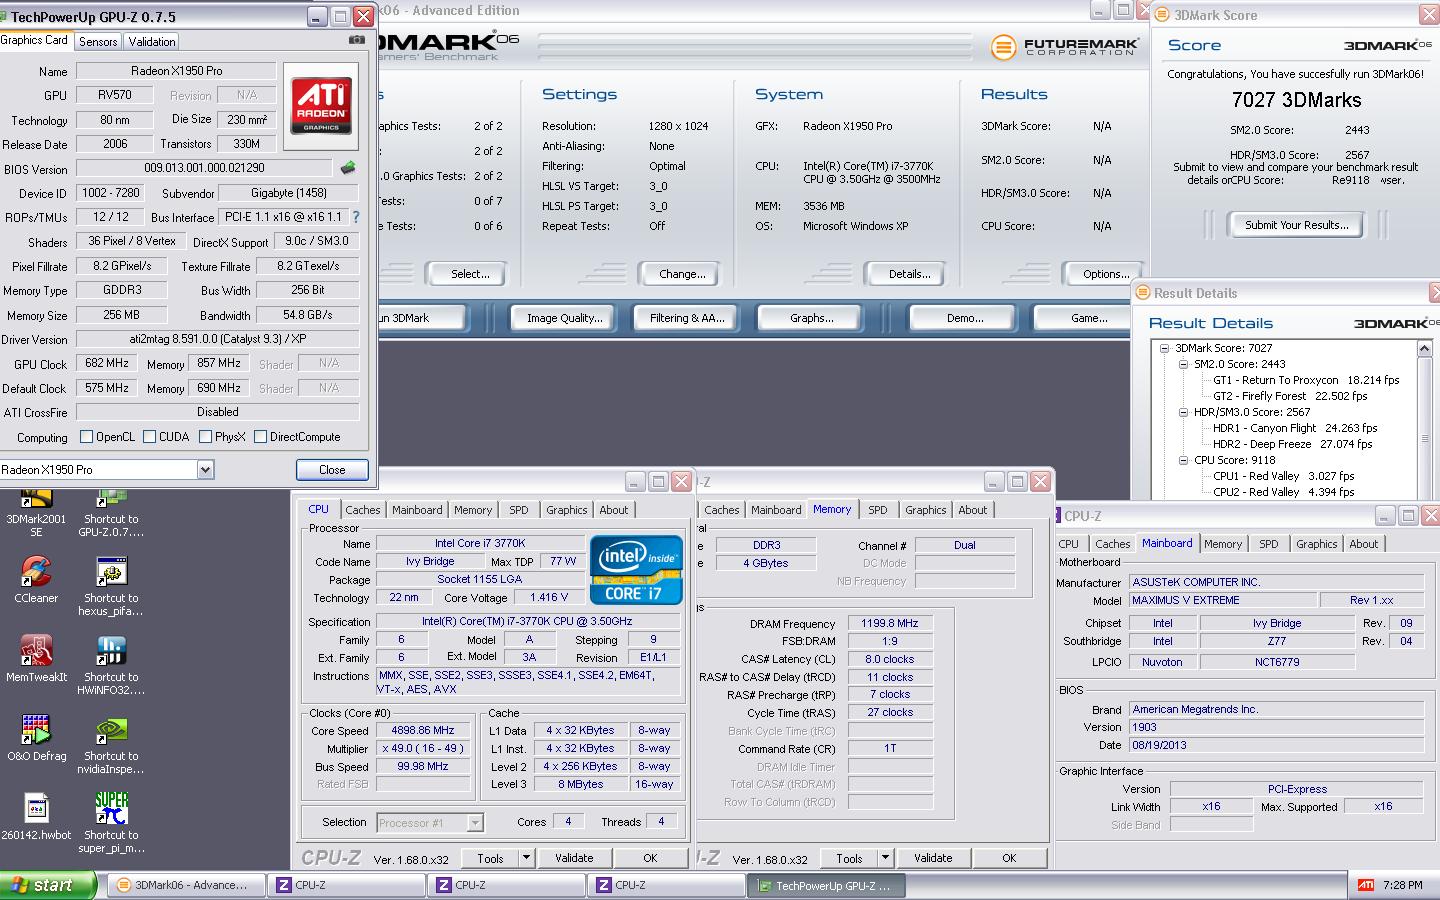Switch to the Validation tab in GPU-Z
The image size is (1440, 900).
pos(152,42)
